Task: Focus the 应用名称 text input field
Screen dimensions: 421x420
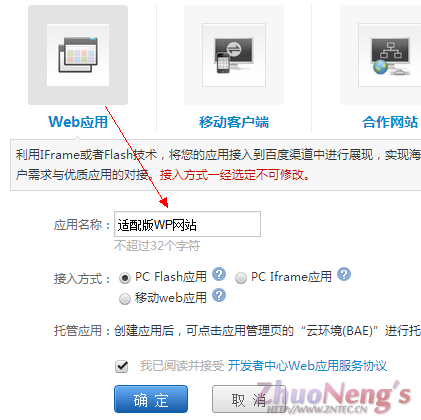Action: pyautogui.click(x=187, y=224)
